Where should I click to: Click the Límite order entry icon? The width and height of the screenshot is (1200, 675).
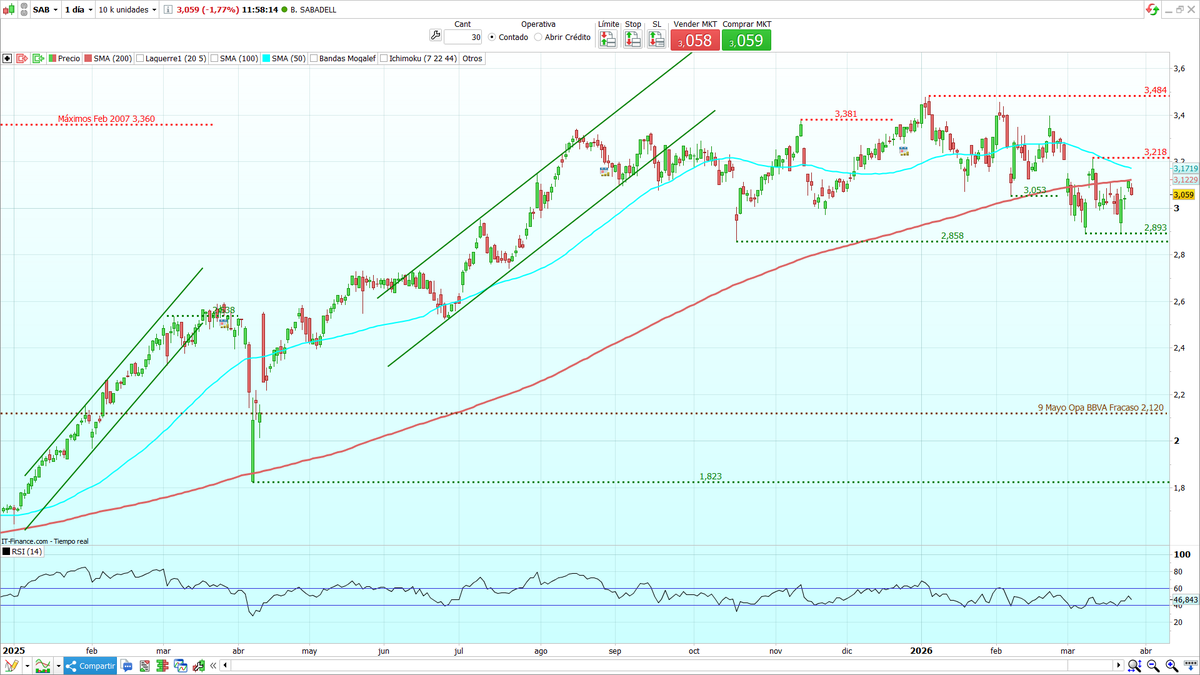[608, 38]
